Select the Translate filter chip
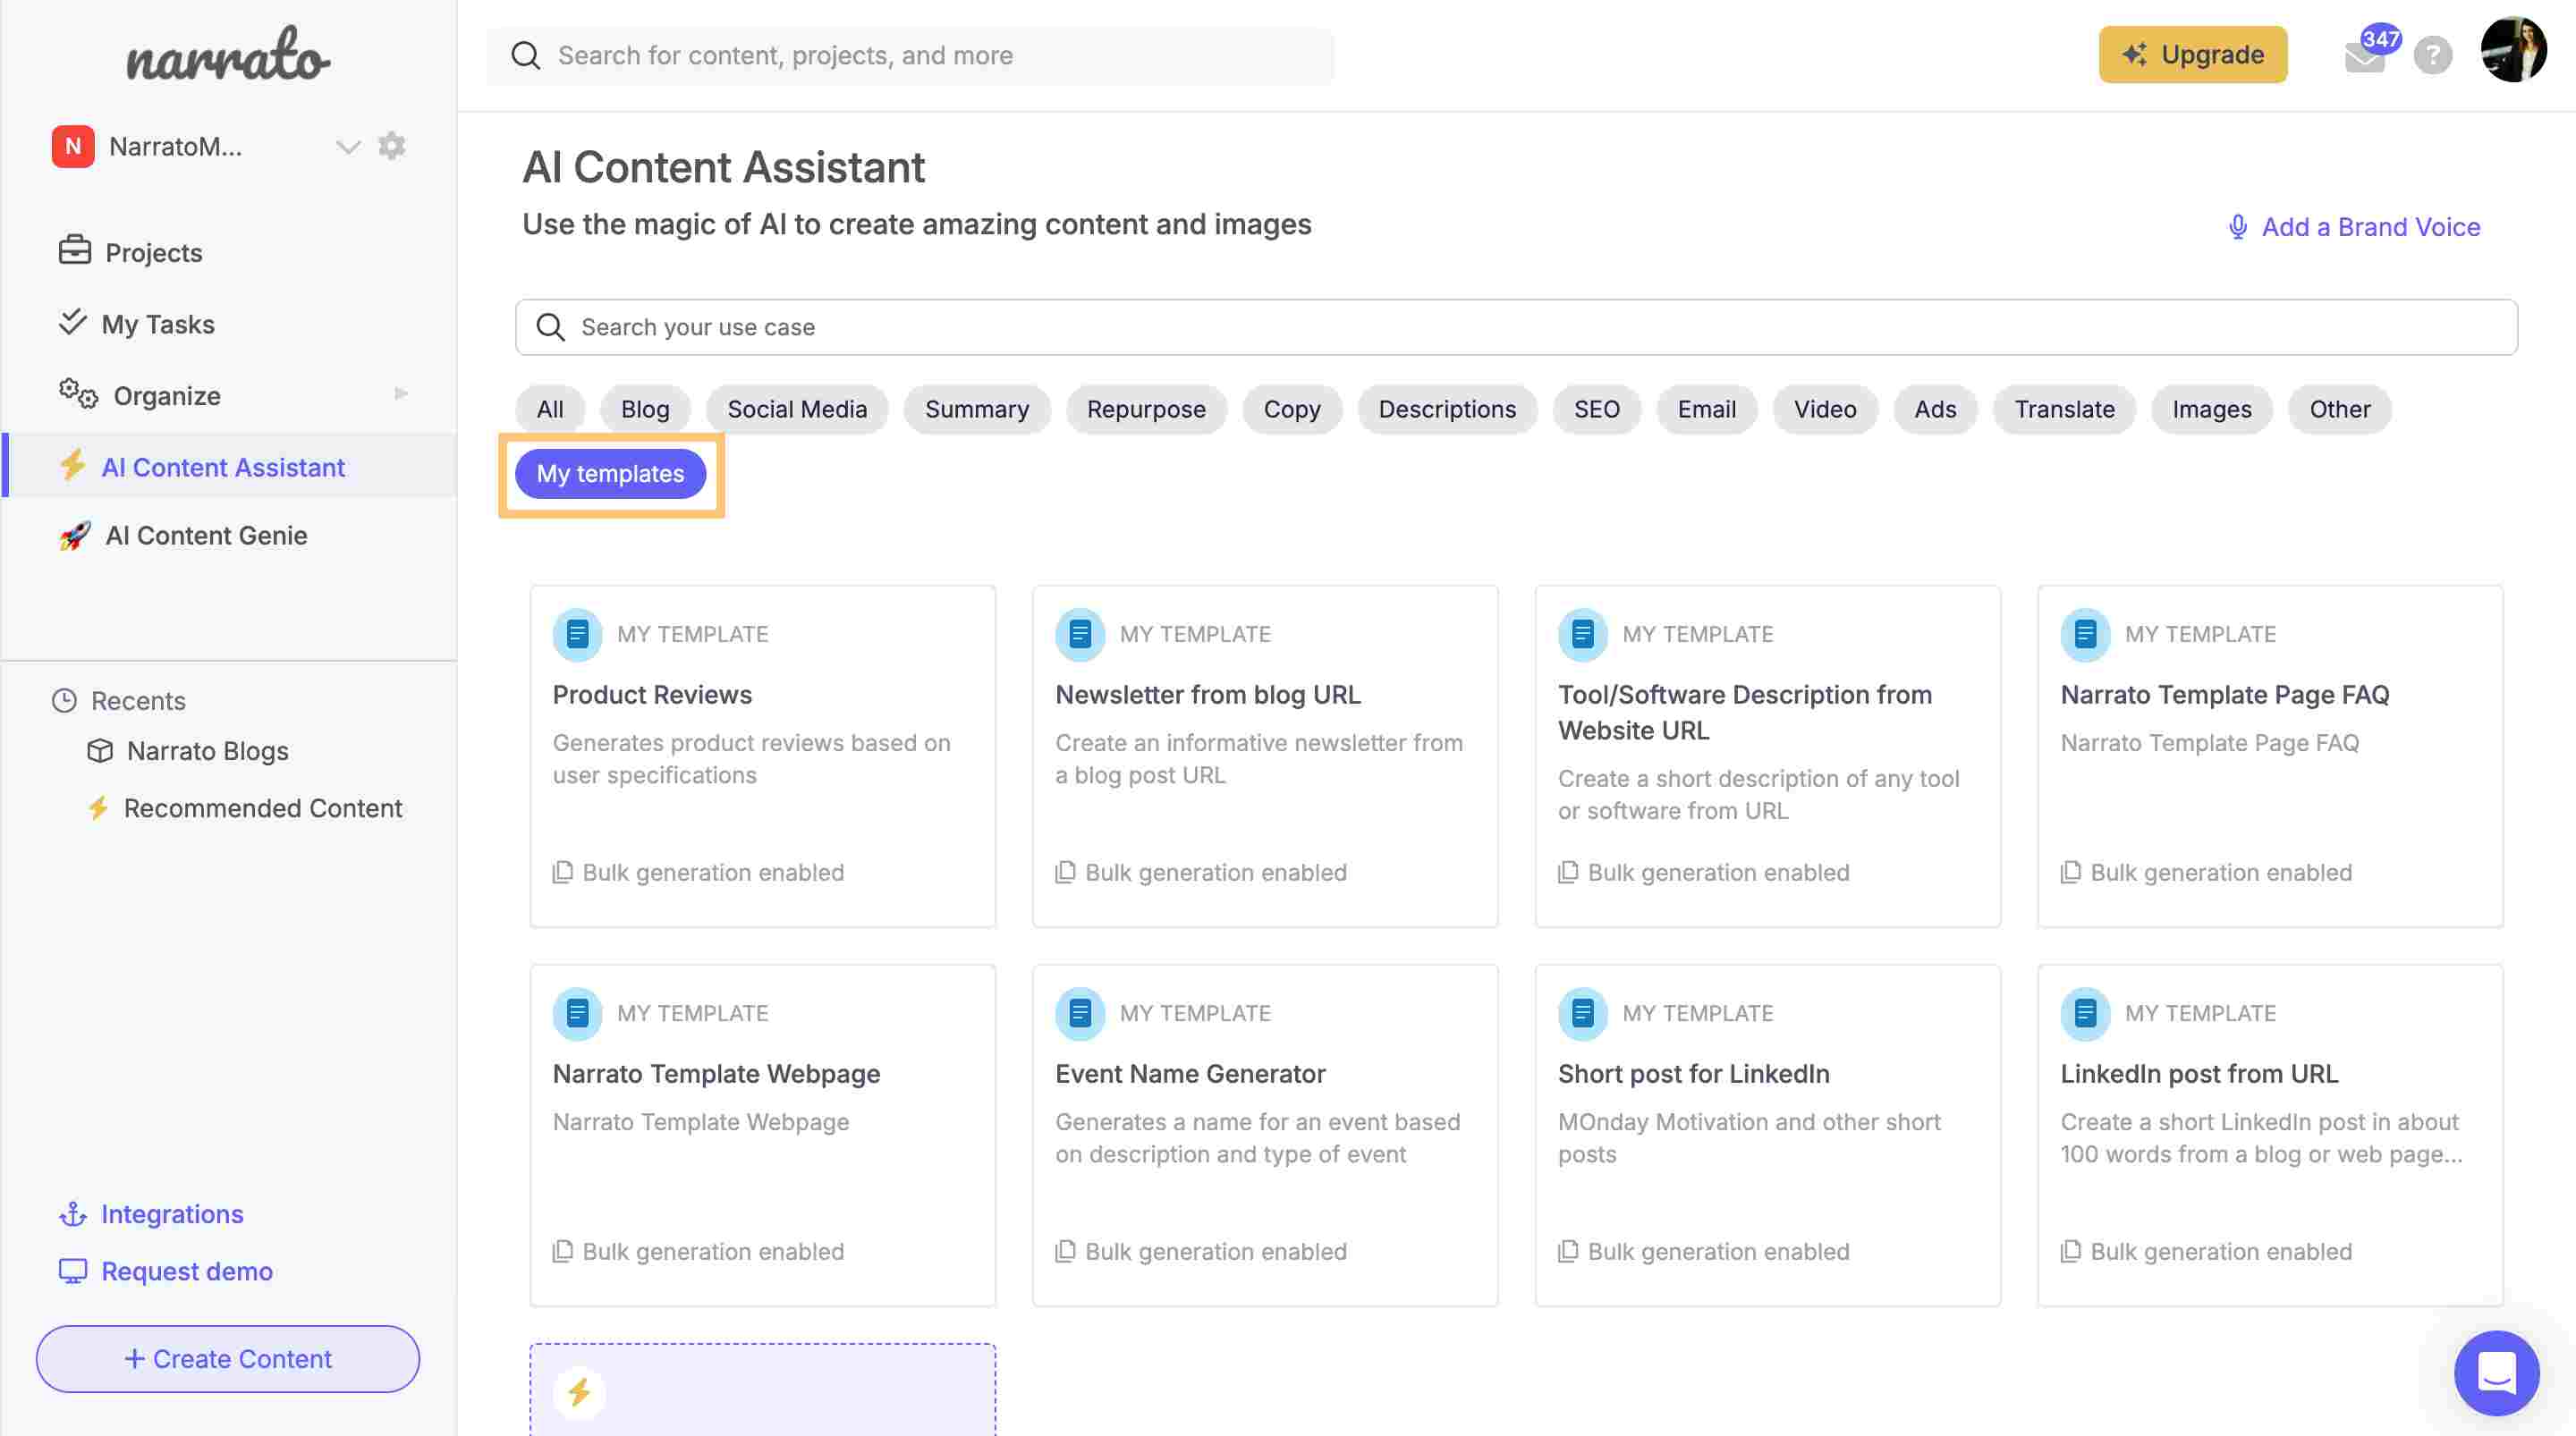The height and width of the screenshot is (1436, 2576). 2064,409
